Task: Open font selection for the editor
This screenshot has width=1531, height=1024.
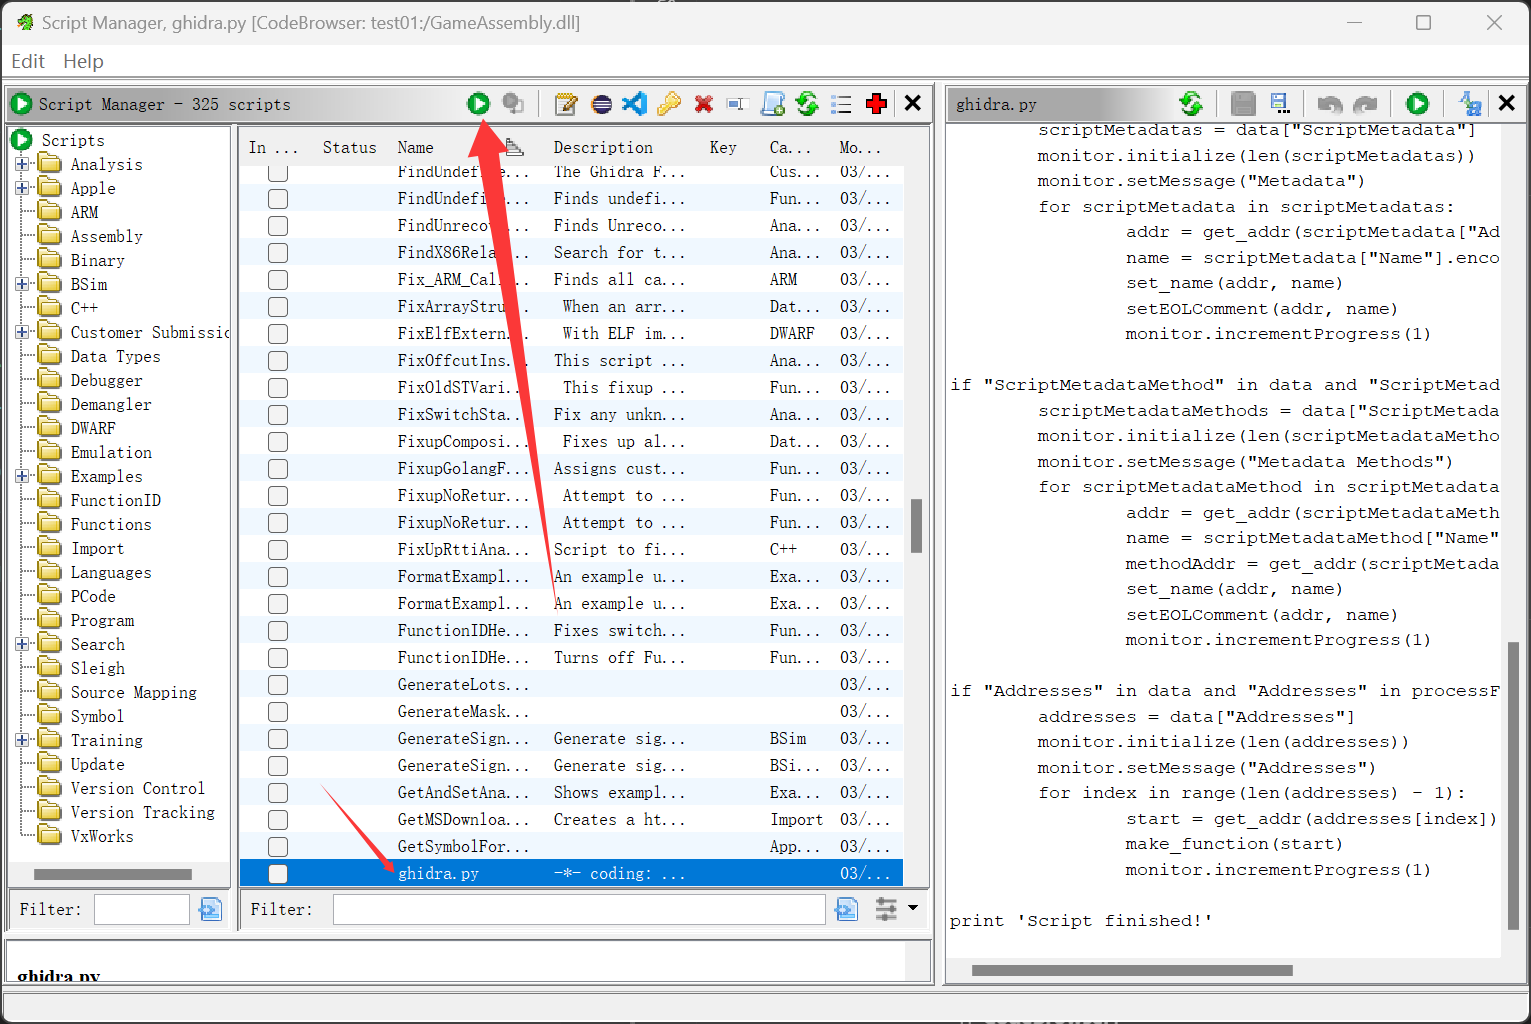Action: [1470, 103]
